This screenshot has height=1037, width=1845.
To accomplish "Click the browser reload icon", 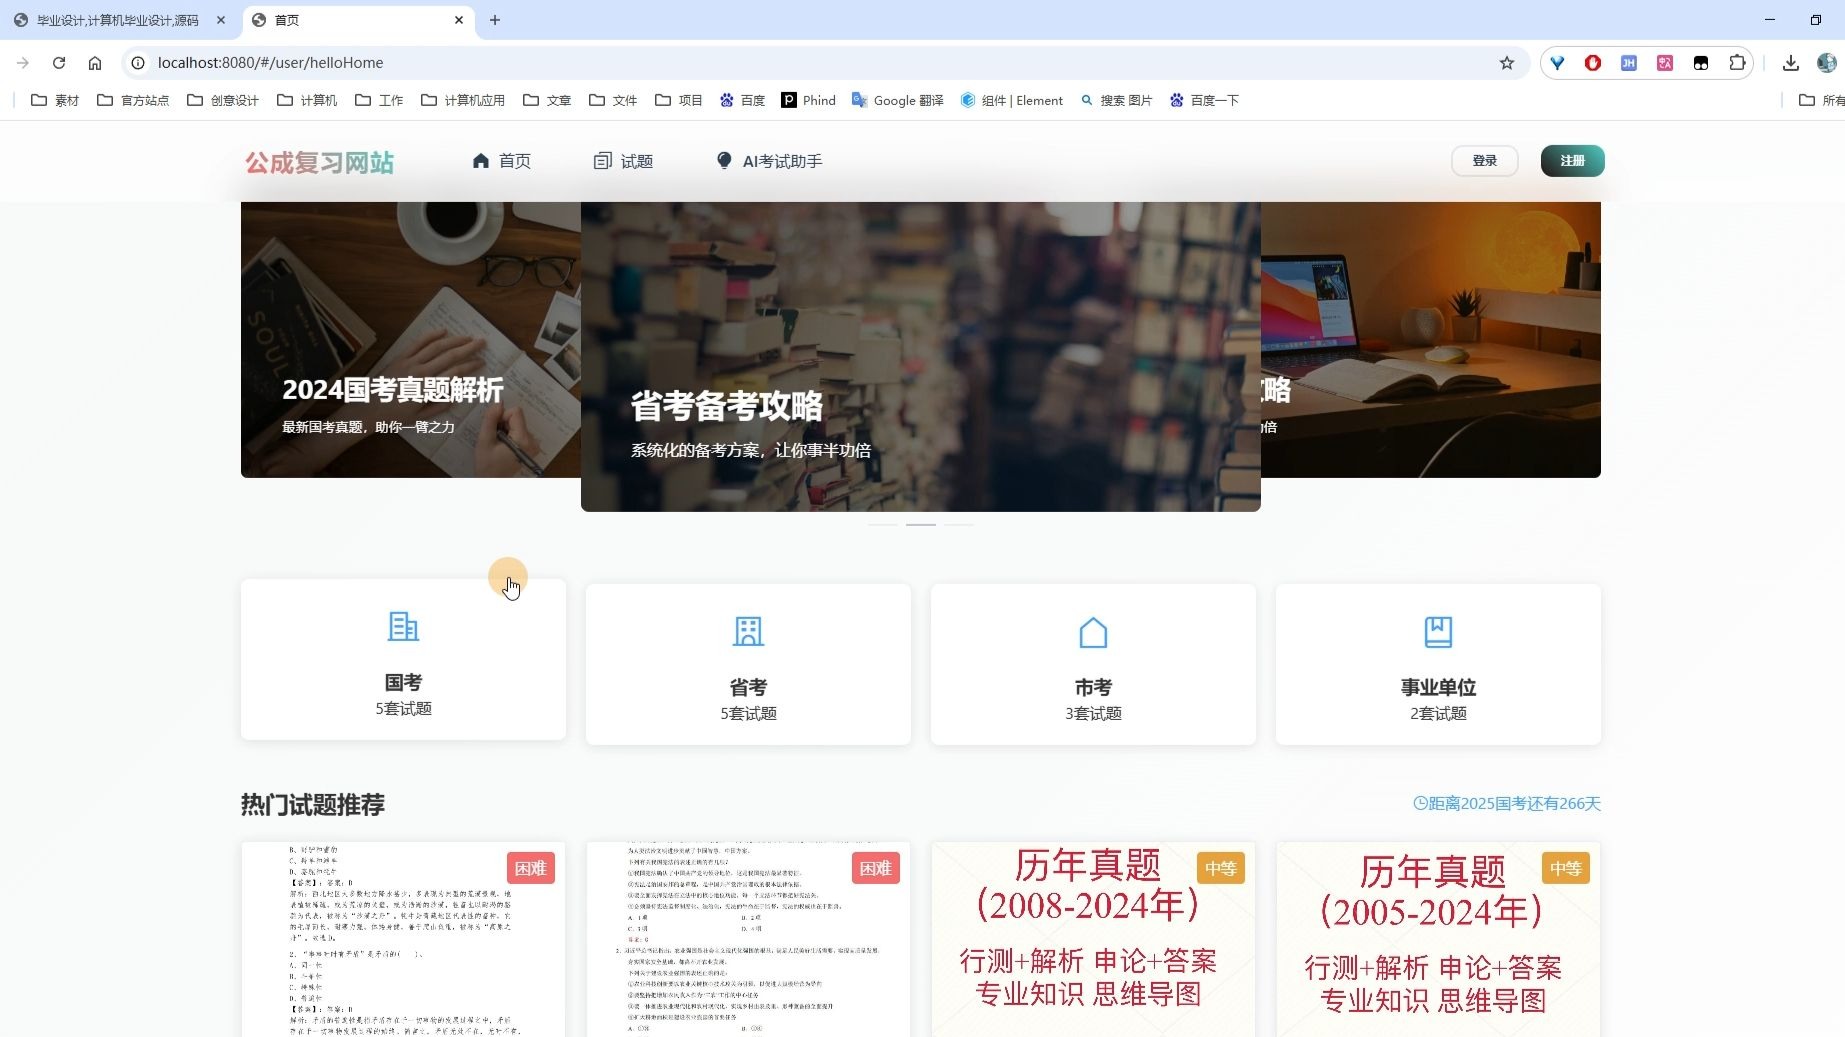I will coord(59,63).
